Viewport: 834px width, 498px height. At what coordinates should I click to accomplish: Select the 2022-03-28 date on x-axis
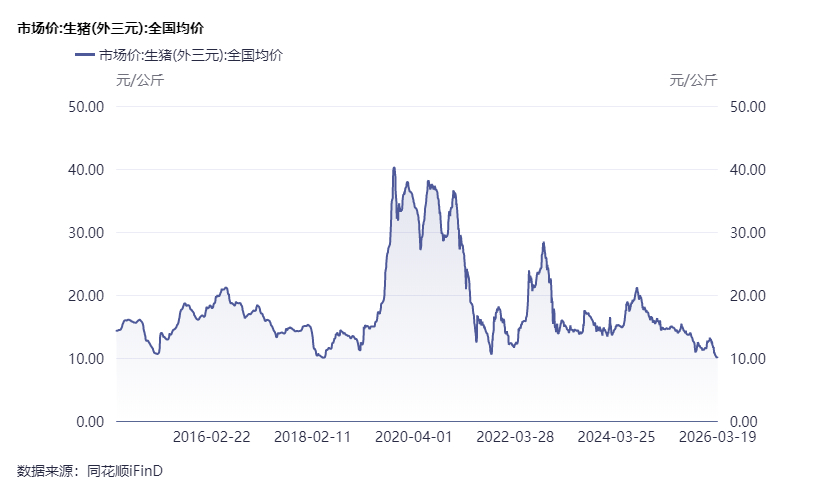click(515, 437)
